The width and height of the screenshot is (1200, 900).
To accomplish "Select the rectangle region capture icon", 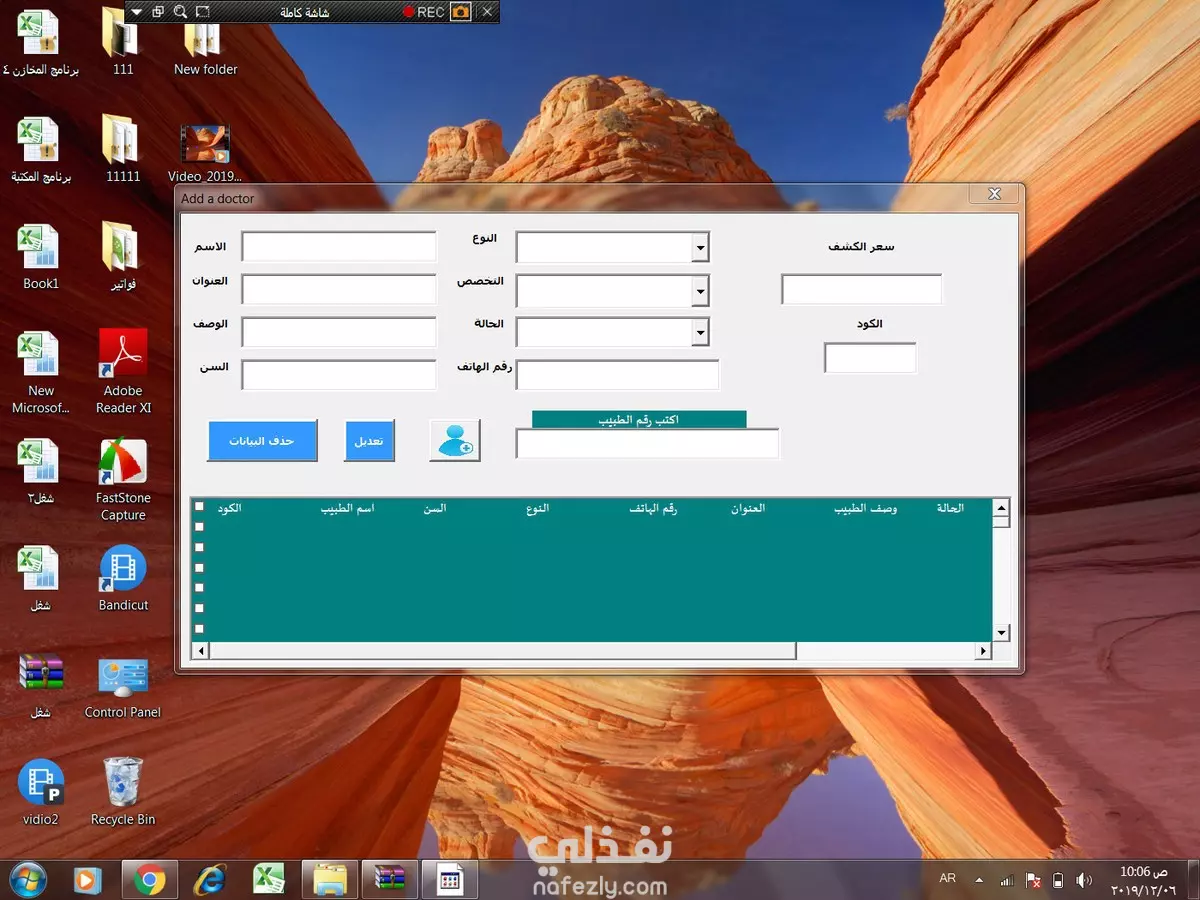I will point(203,12).
